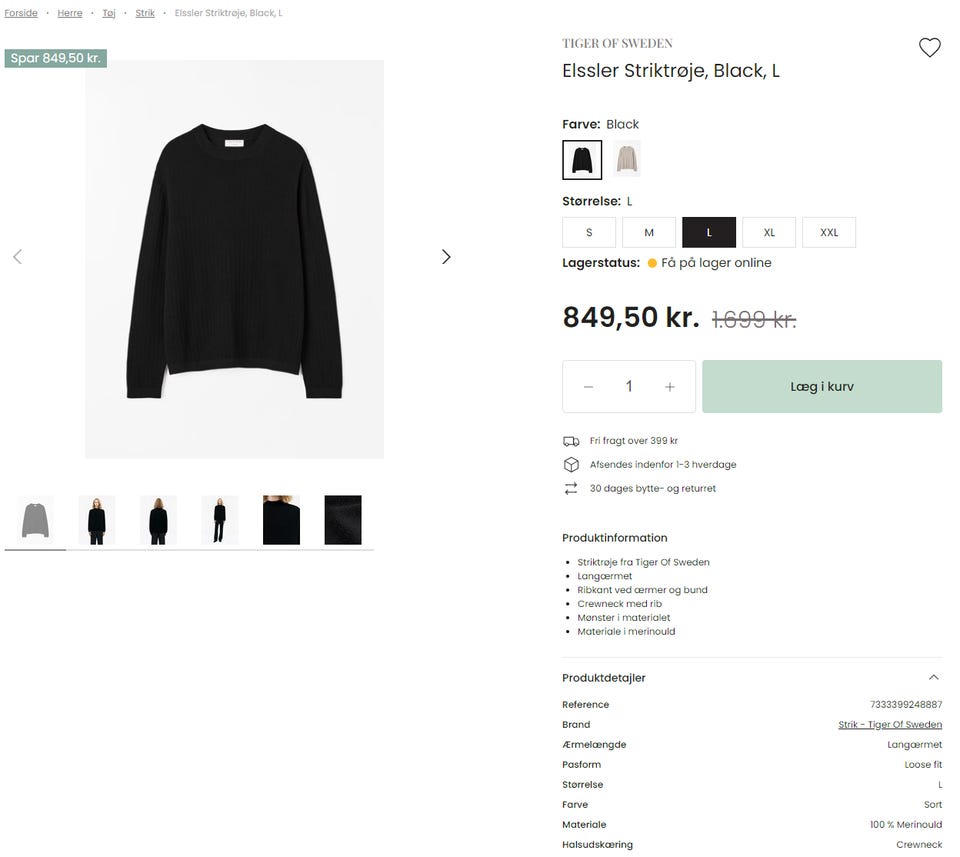The image size is (960, 857).
Task: Choose the beige color swatch
Action: pyautogui.click(x=627, y=159)
